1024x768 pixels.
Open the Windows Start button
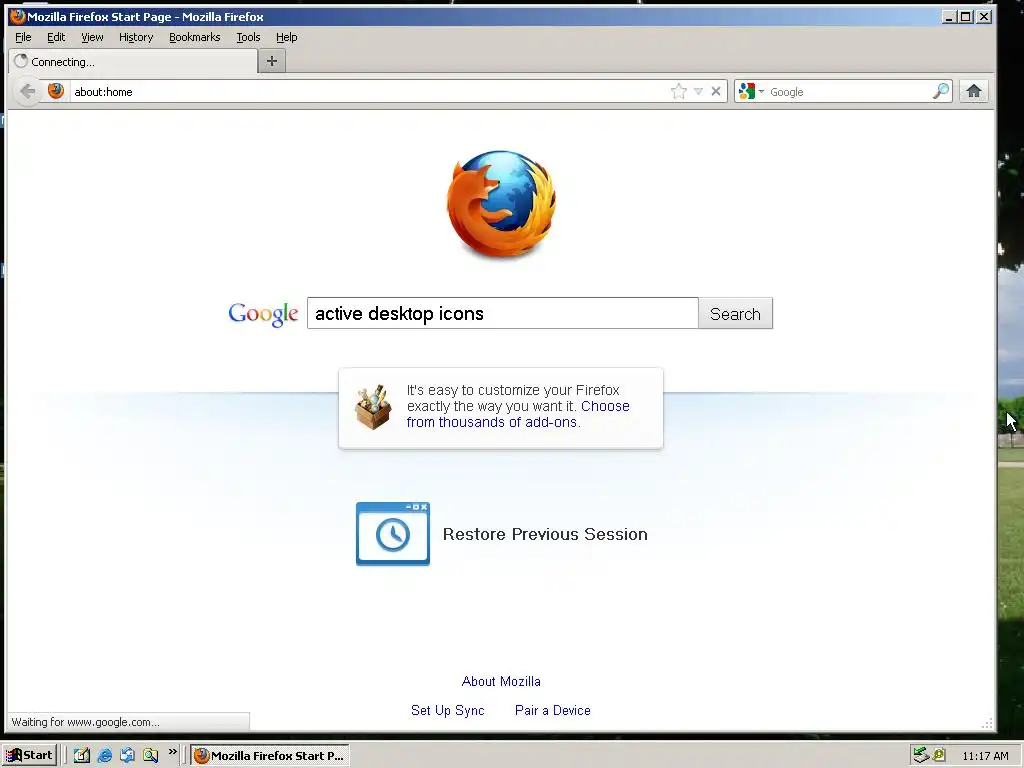pos(29,755)
